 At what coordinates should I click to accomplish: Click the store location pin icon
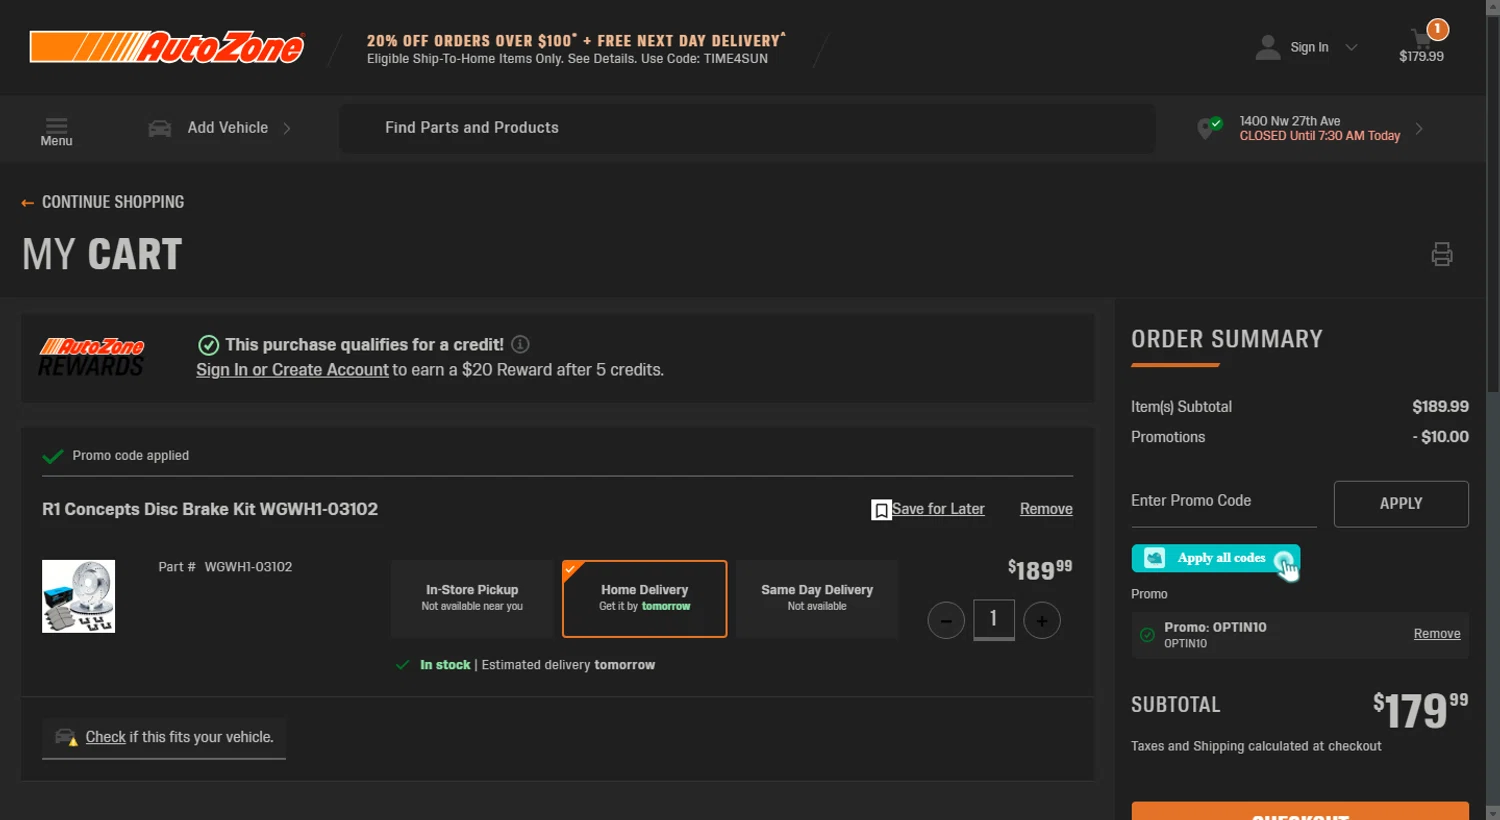[x=1208, y=128]
